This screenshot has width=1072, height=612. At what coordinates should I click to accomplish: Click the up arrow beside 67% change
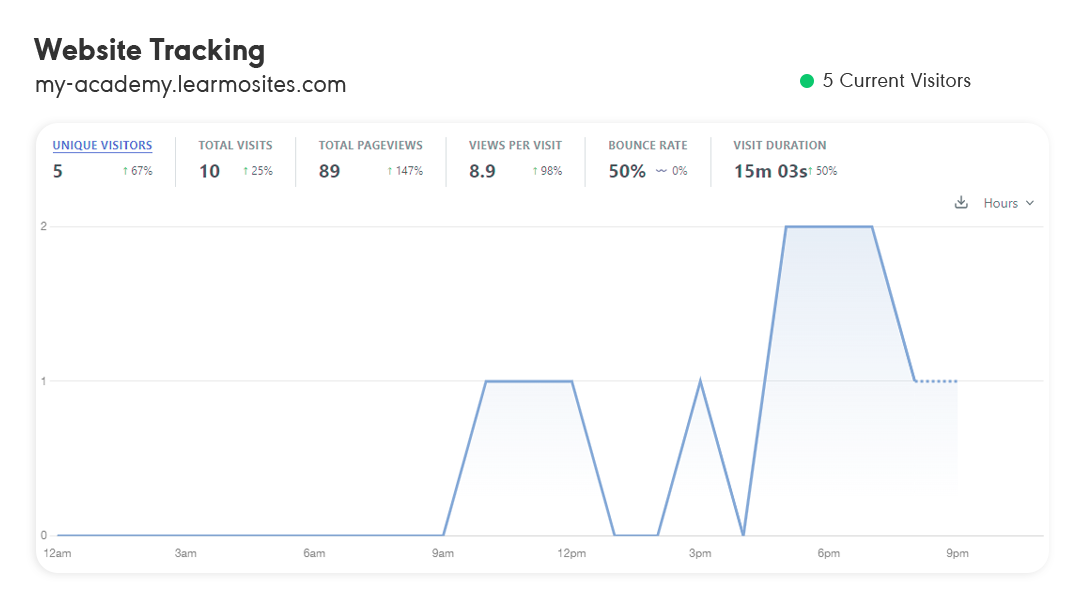(x=125, y=171)
